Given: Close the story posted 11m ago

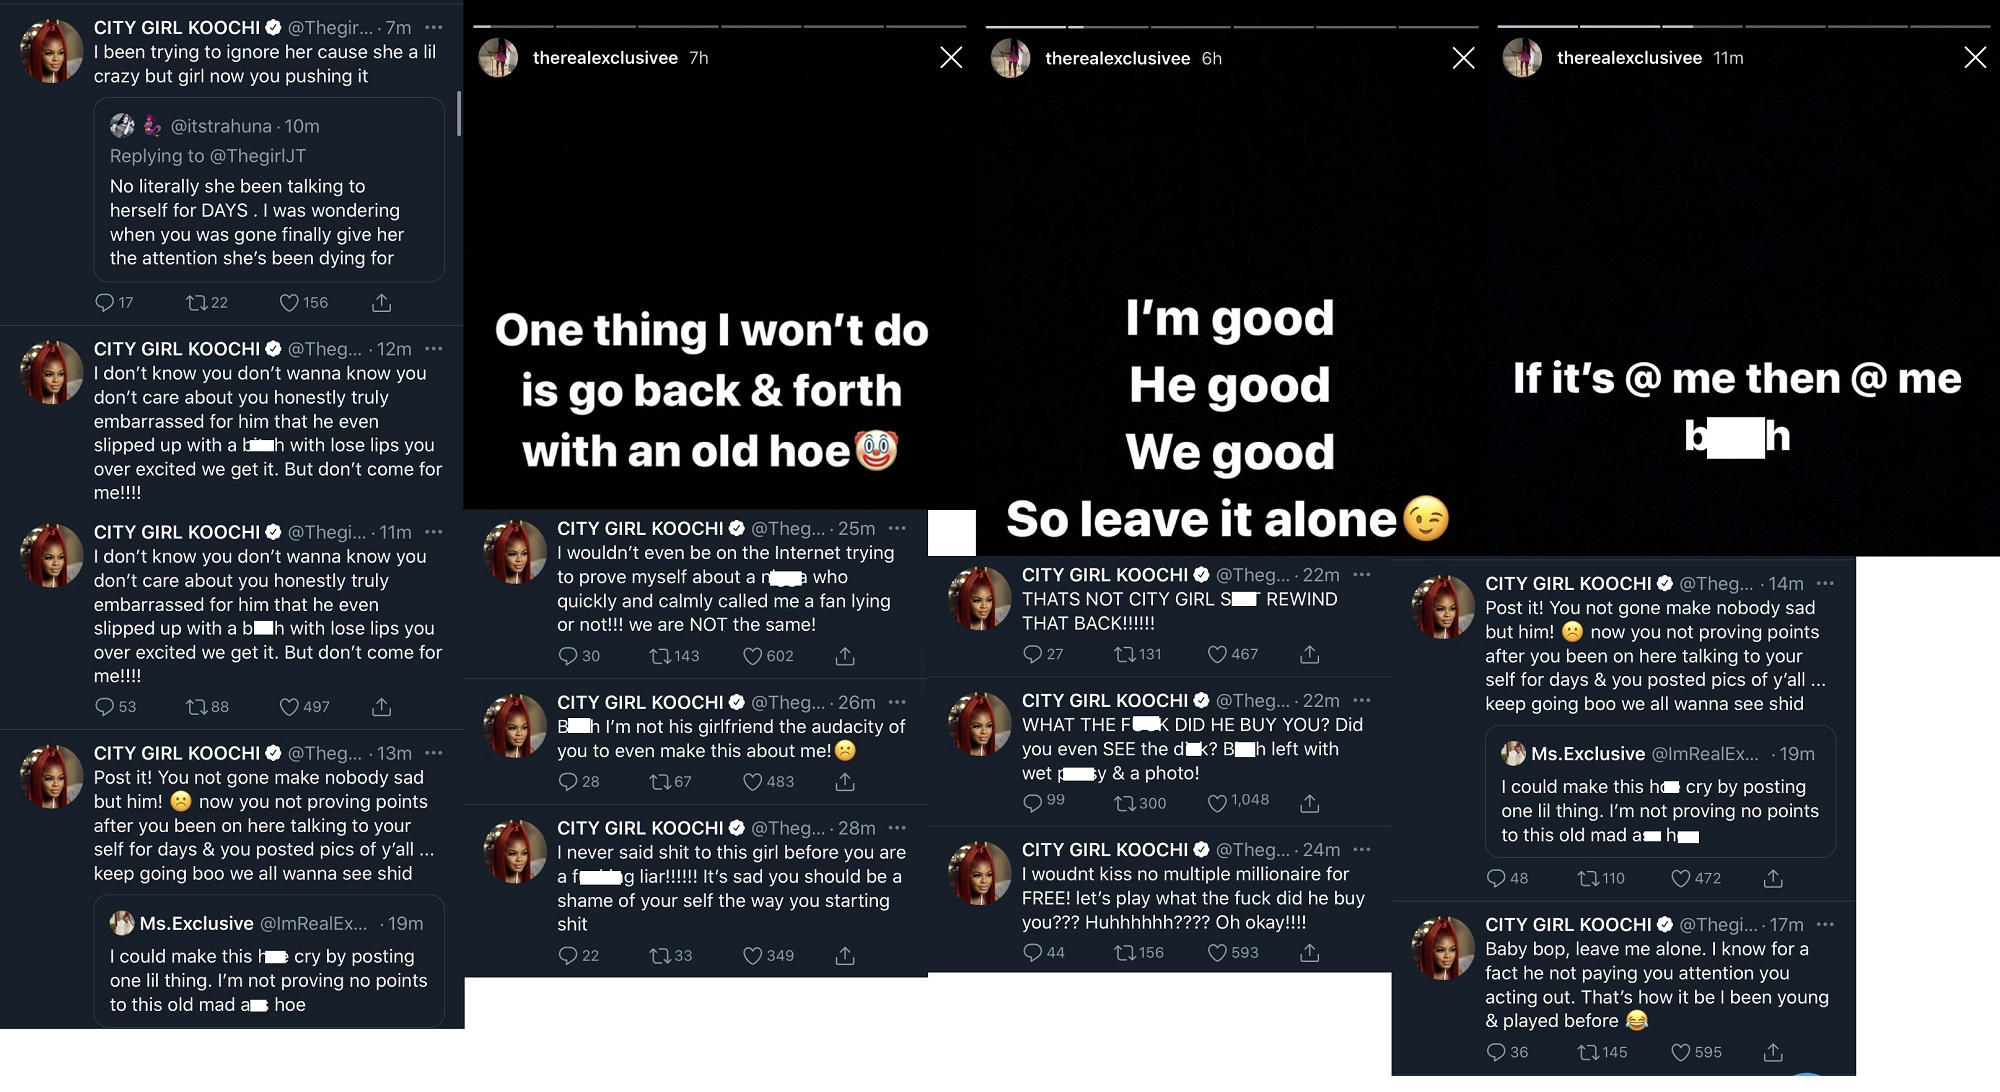Looking at the screenshot, I should [1975, 58].
